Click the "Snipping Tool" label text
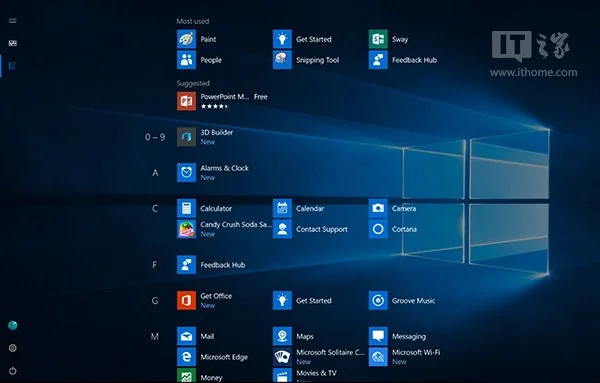Viewport: 600px width, 383px height. (318, 60)
